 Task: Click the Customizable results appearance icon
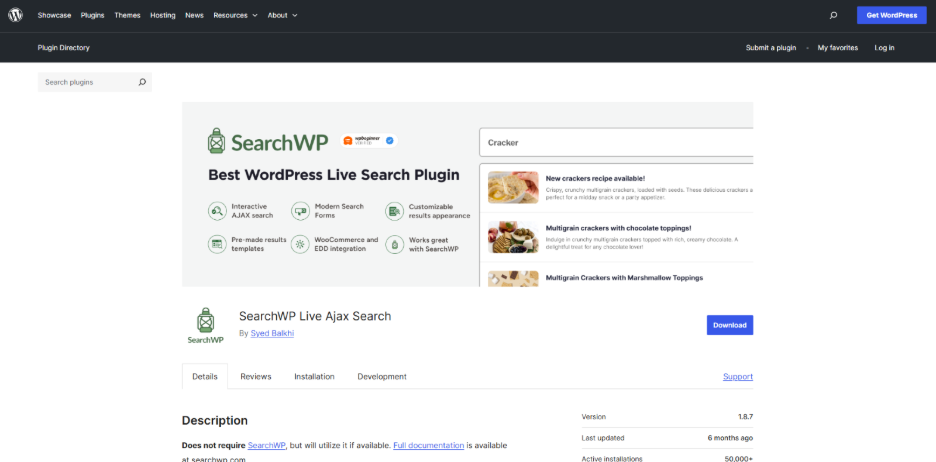[394, 211]
